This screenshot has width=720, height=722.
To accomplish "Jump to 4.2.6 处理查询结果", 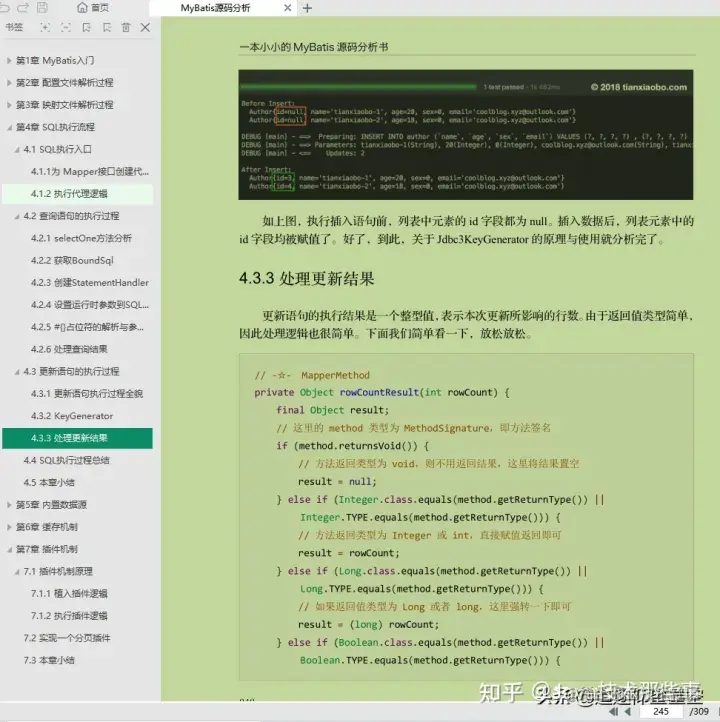I will [69, 349].
